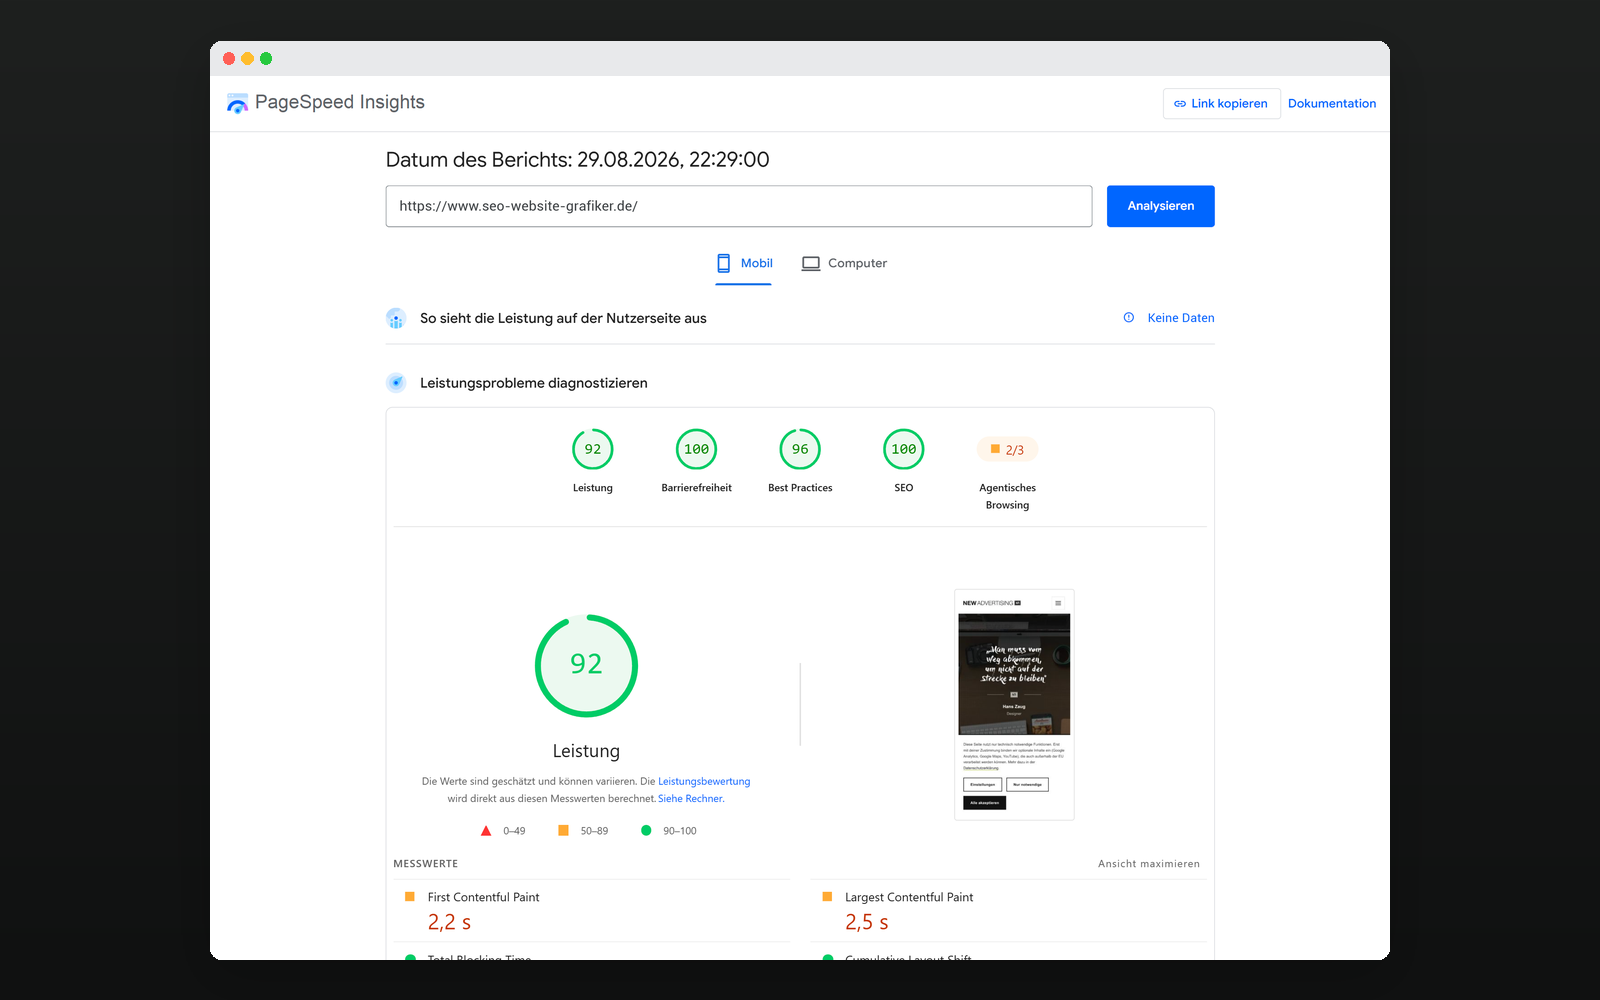This screenshot has height=1000, width=1600.
Task: Click orange marker beside First Contentful Paint
Action: (x=409, y=897)
